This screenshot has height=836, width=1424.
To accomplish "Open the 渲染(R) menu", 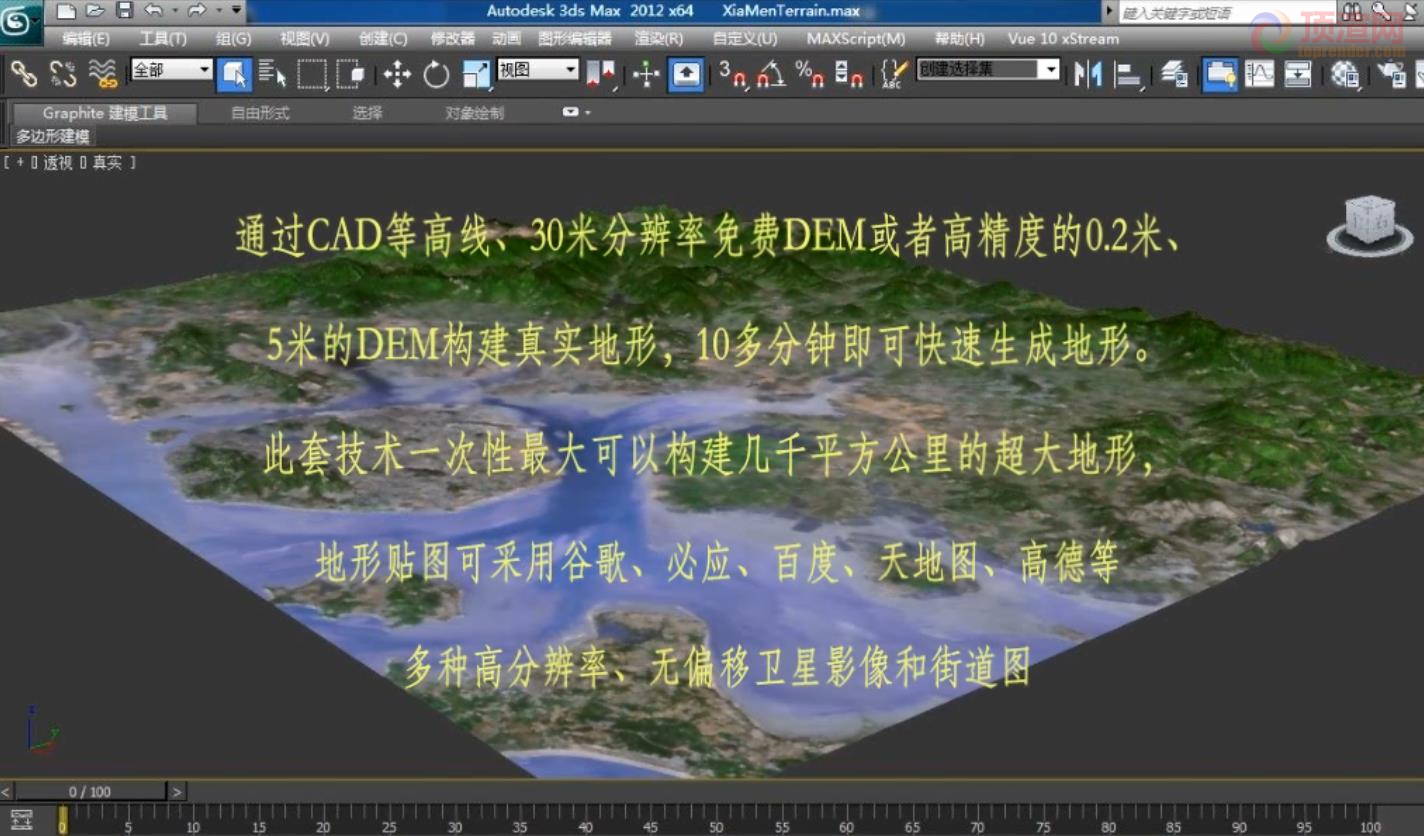I will click(659, 39).
